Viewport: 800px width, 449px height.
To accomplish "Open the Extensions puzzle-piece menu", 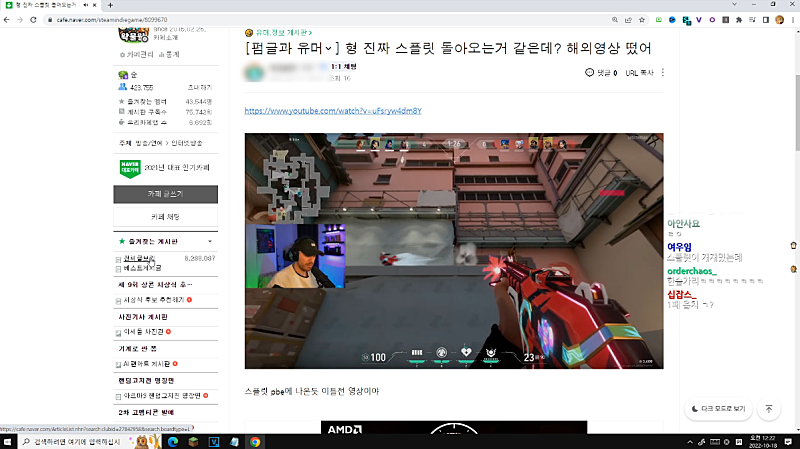I will 739,20.
